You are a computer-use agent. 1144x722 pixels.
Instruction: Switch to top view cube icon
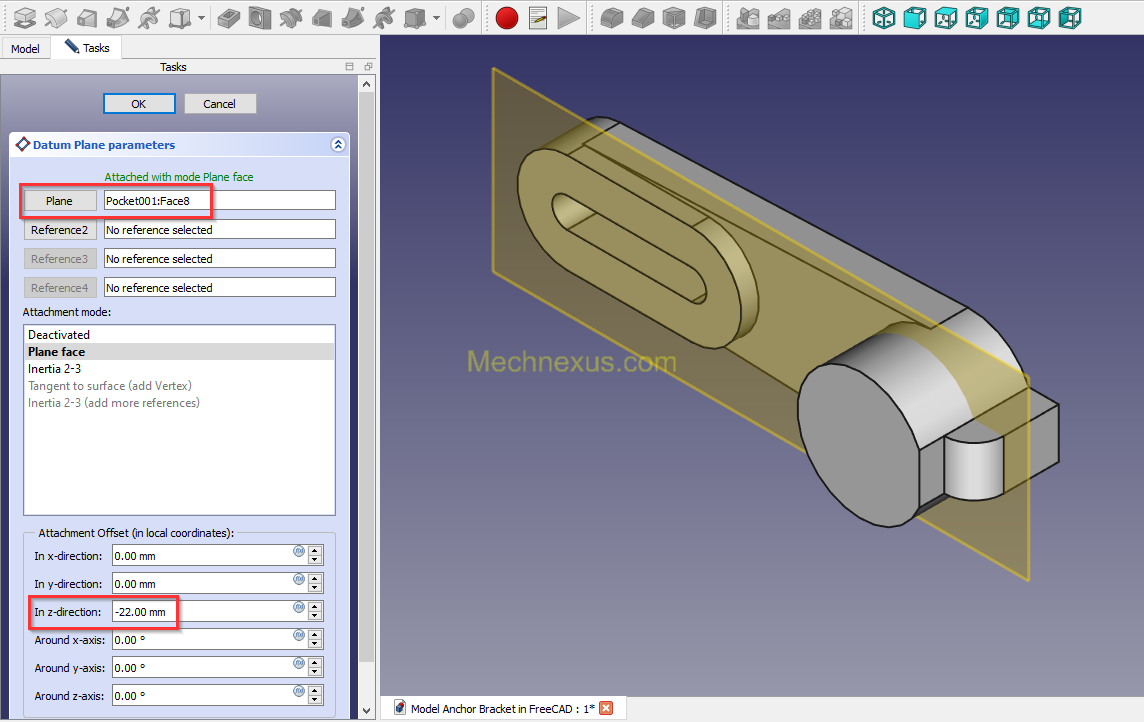point(946,18)
